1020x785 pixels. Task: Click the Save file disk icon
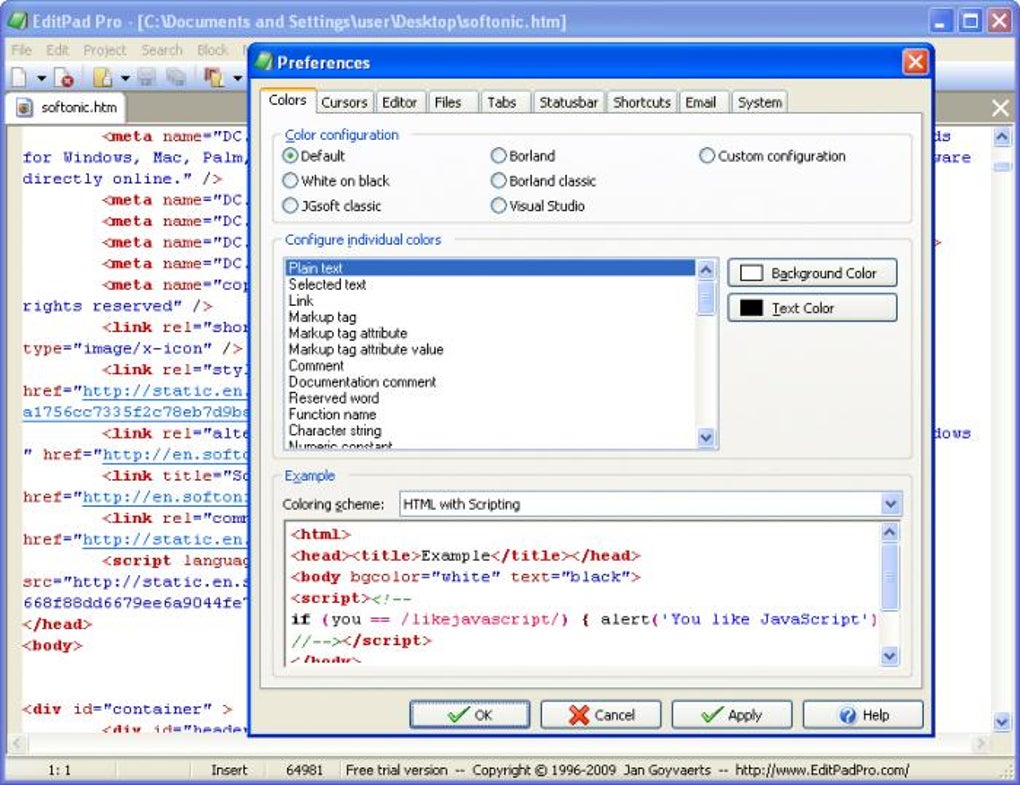click(147, 78)
